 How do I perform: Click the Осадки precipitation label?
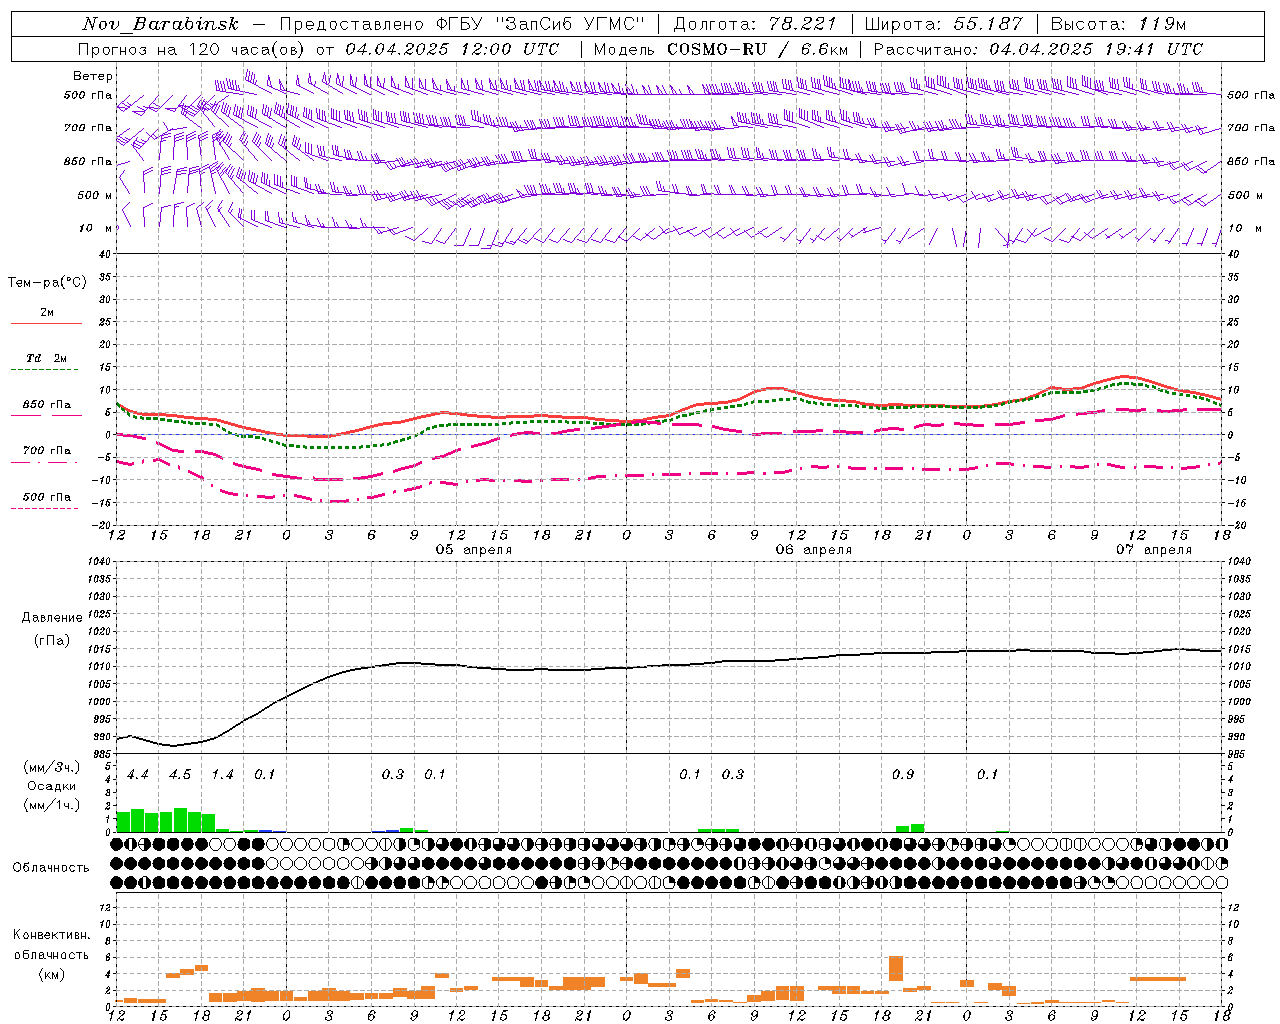(51, 786)
